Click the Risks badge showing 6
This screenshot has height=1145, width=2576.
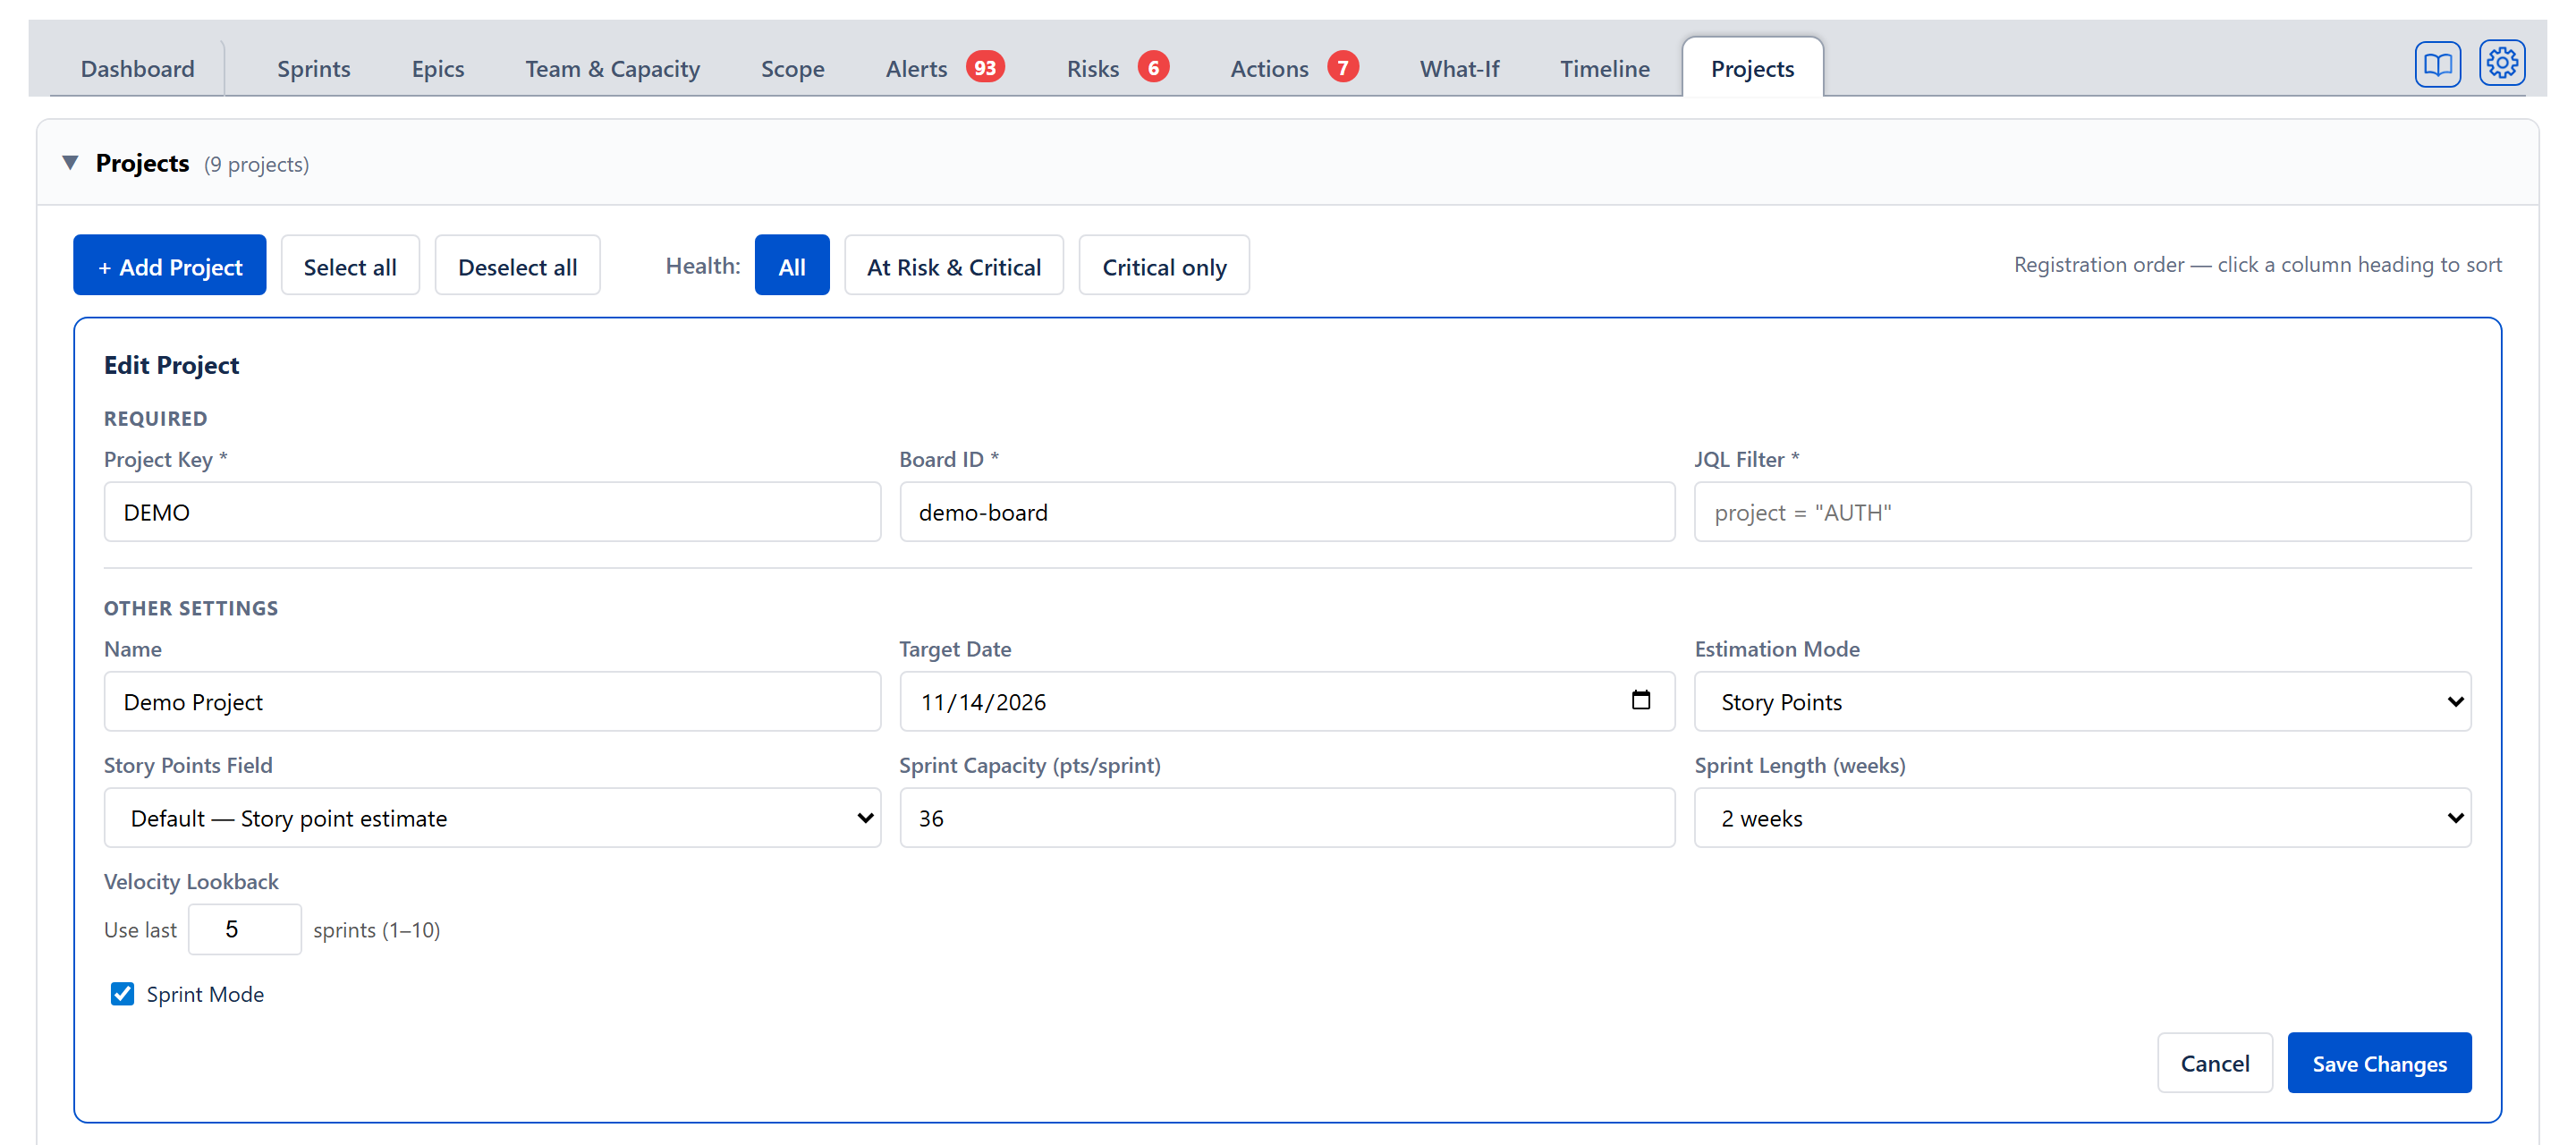coord(1153,67)
